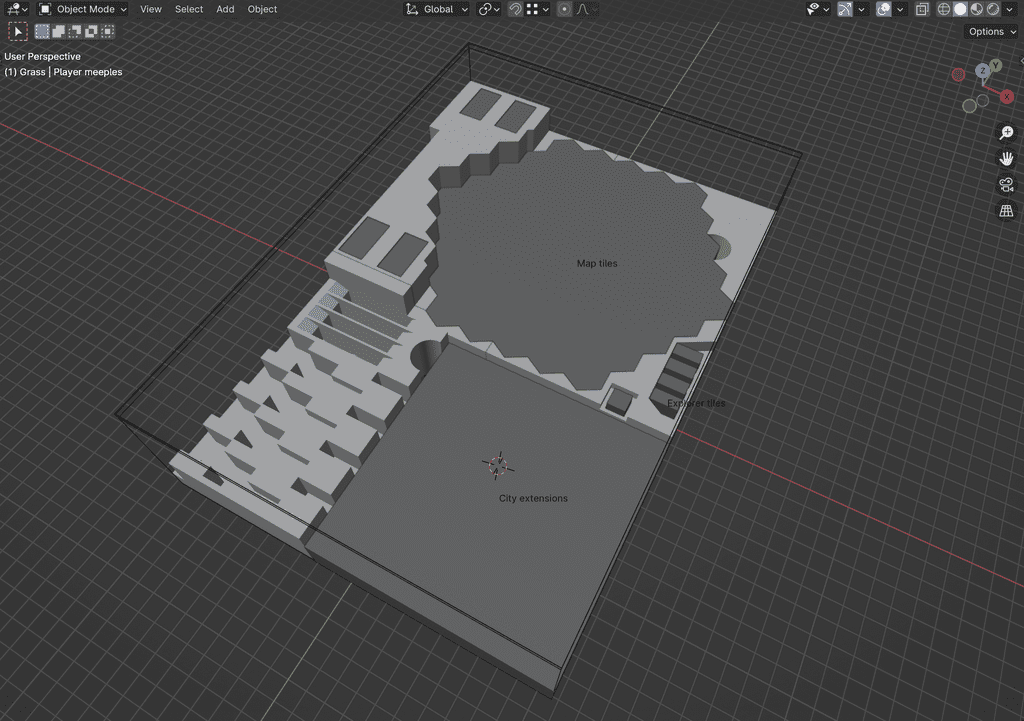
Task: Open the Global transform orientation dropdown
Action: pyautogui.click(x=437, y=9)
